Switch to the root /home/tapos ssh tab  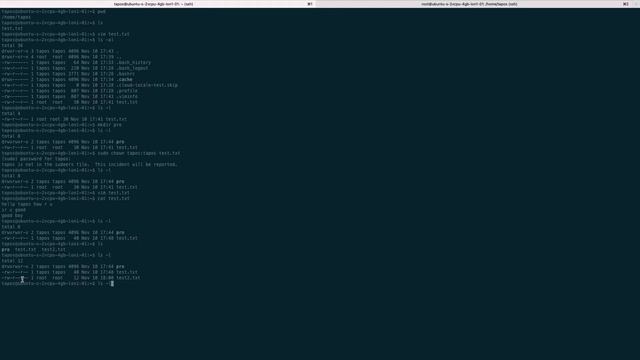(469, 4)
